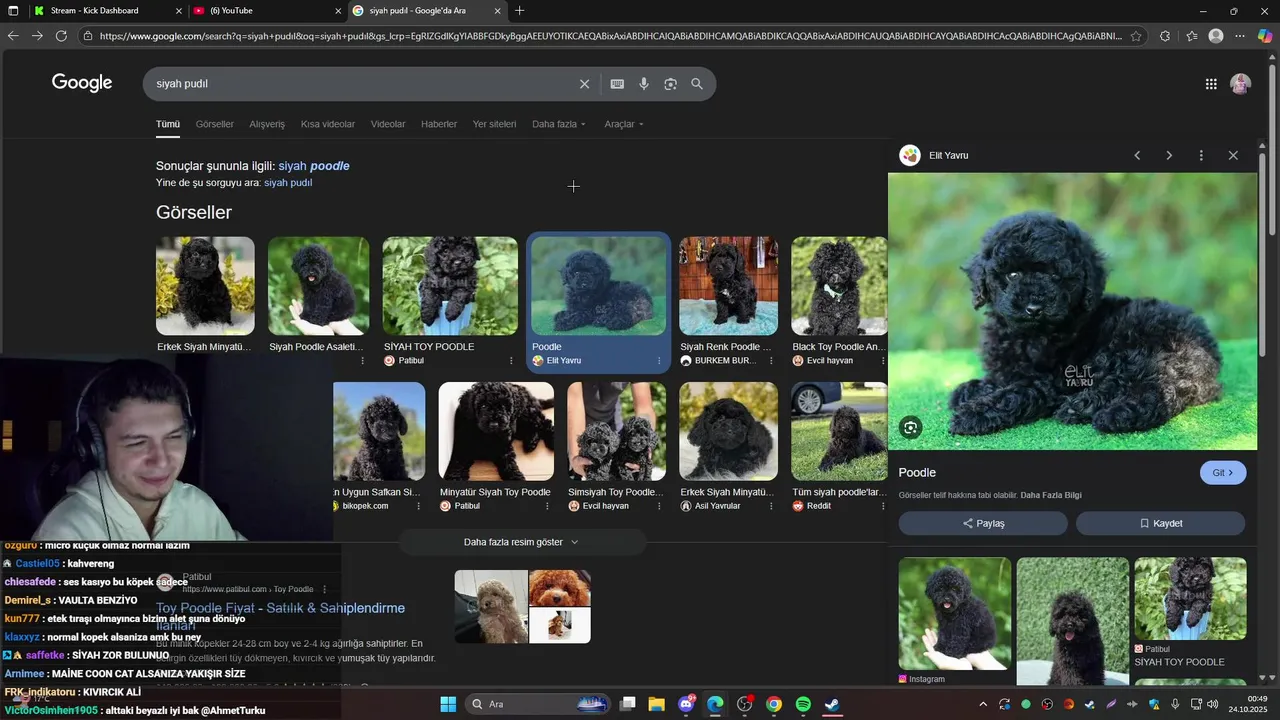The image size is (1280, 720).
Task: Close the siyah pudıl Google tab
Action: (x=498, y=10)
